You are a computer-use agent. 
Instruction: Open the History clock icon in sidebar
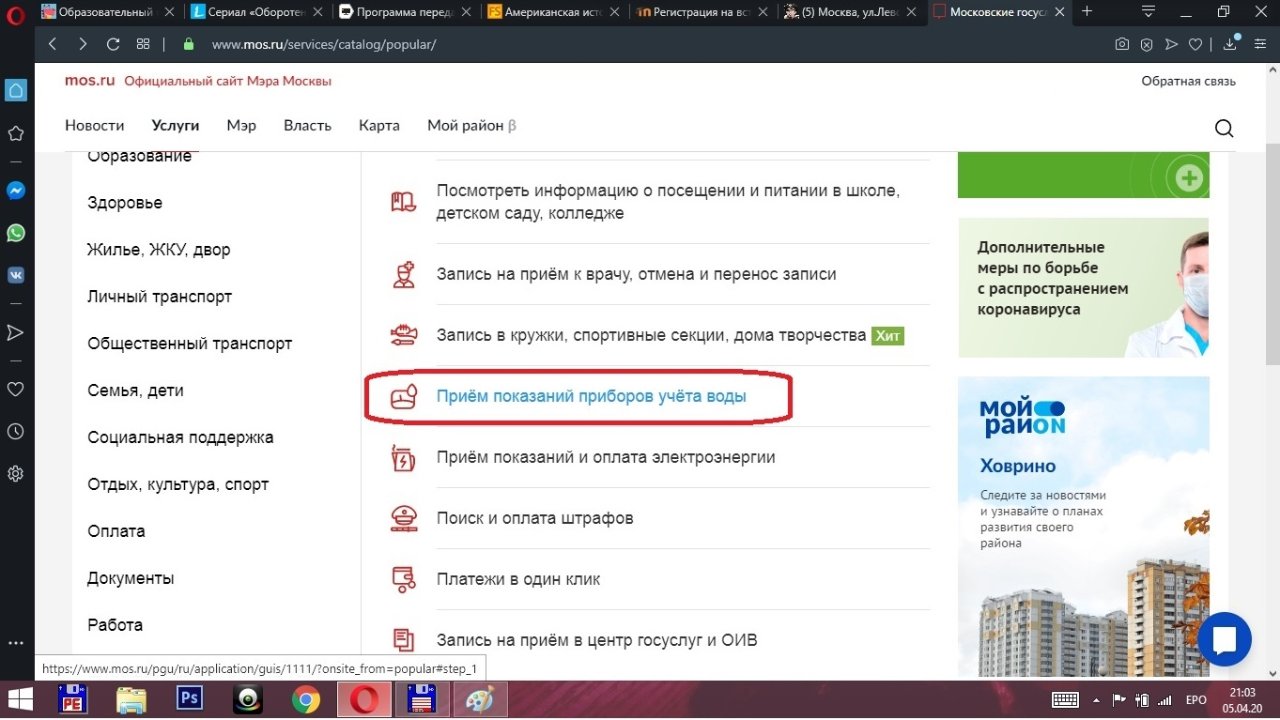(16, 432)
